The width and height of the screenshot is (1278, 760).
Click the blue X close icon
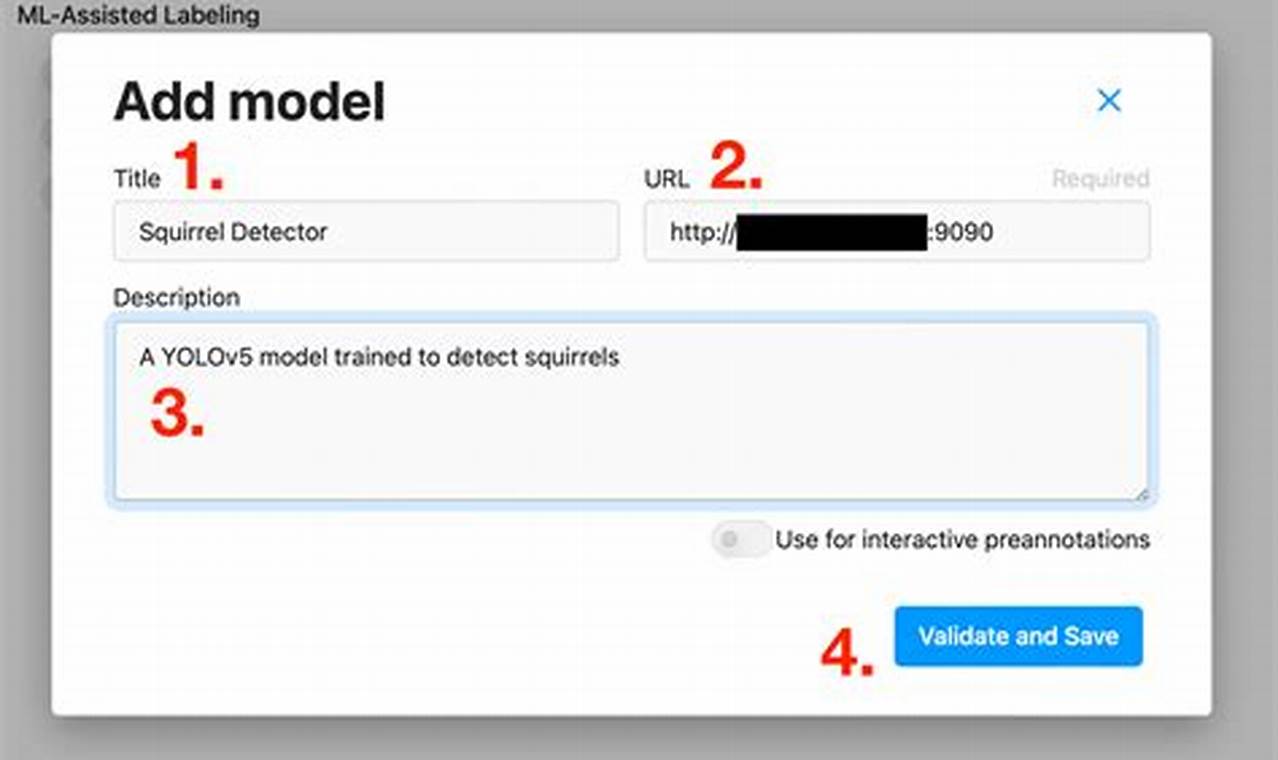coord(1108,100)
